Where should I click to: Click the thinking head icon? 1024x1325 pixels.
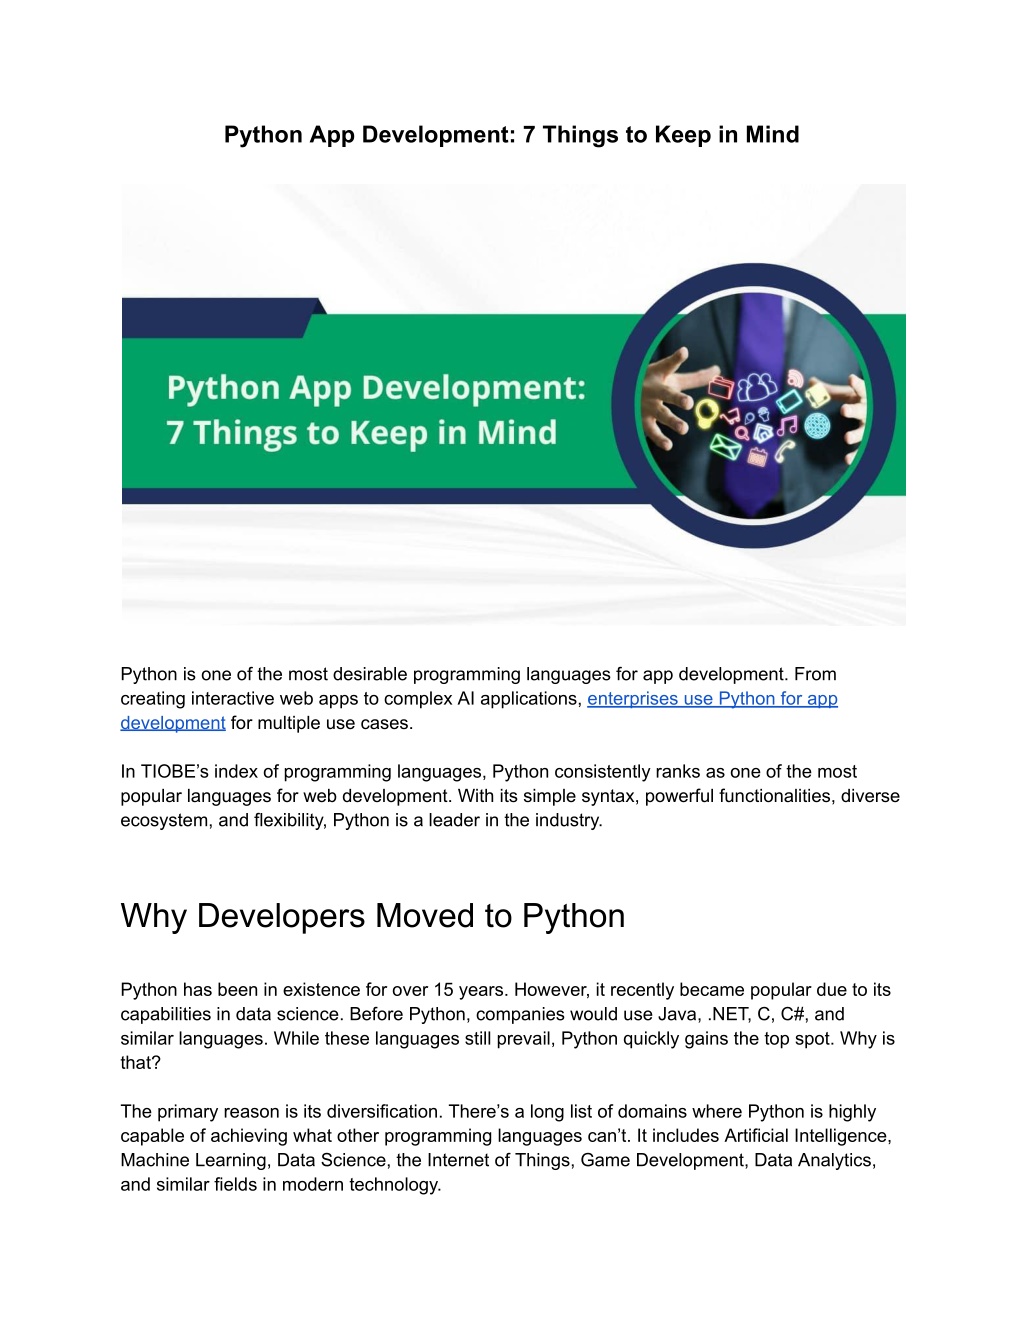click(x=763, y=413)
